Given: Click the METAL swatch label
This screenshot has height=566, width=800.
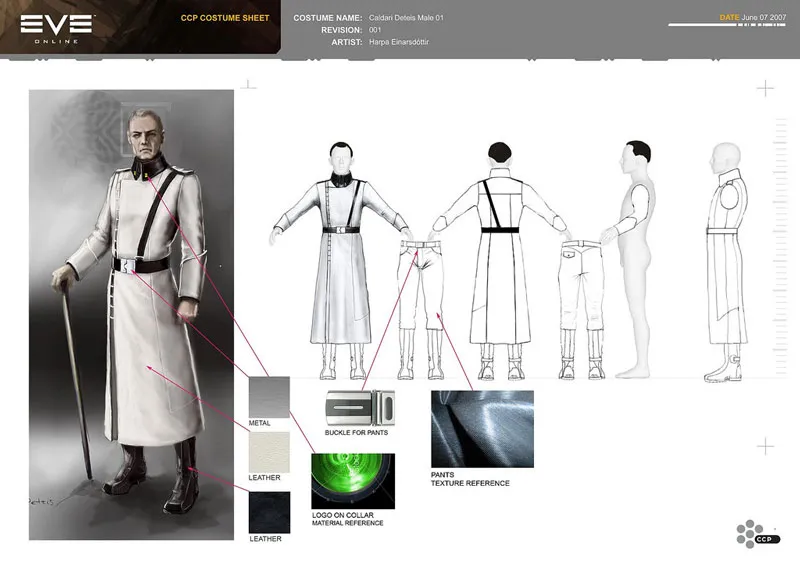Looking at the screenshot, I should [x=259, y=423].
